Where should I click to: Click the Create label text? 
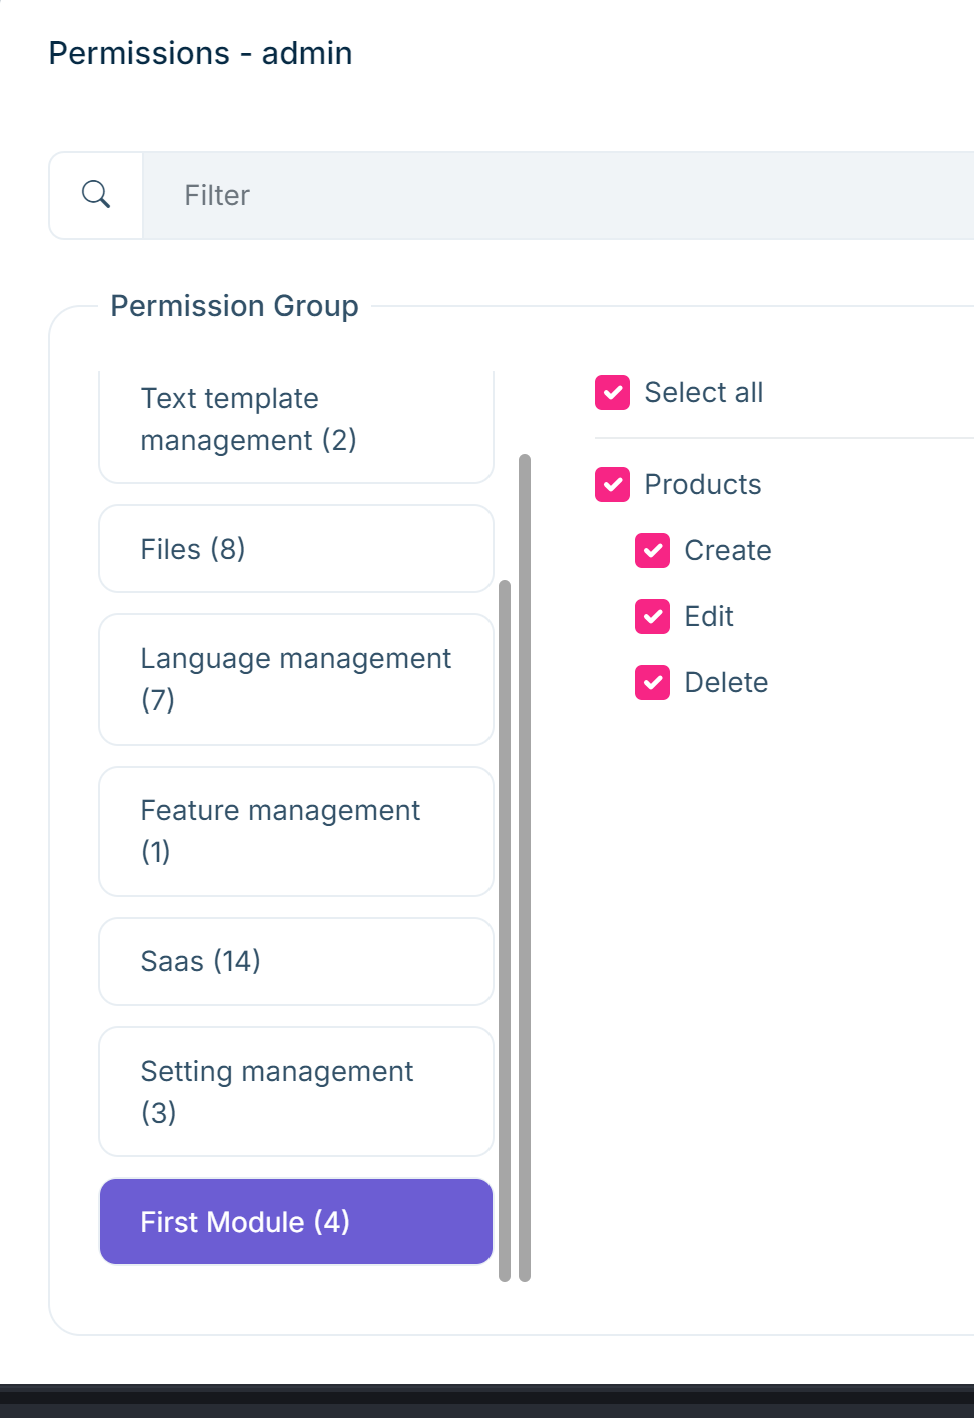pos(727,551)
